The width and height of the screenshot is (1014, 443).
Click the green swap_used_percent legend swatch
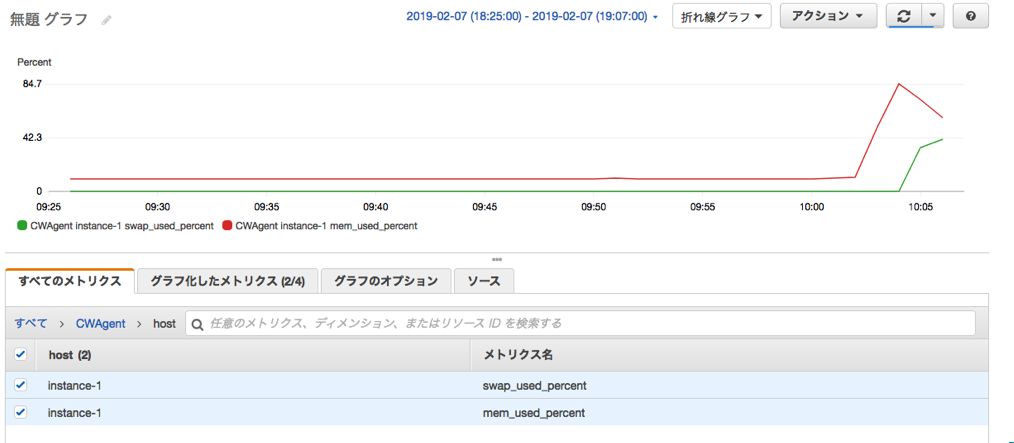pyautogui.click(x=22, y=226)
